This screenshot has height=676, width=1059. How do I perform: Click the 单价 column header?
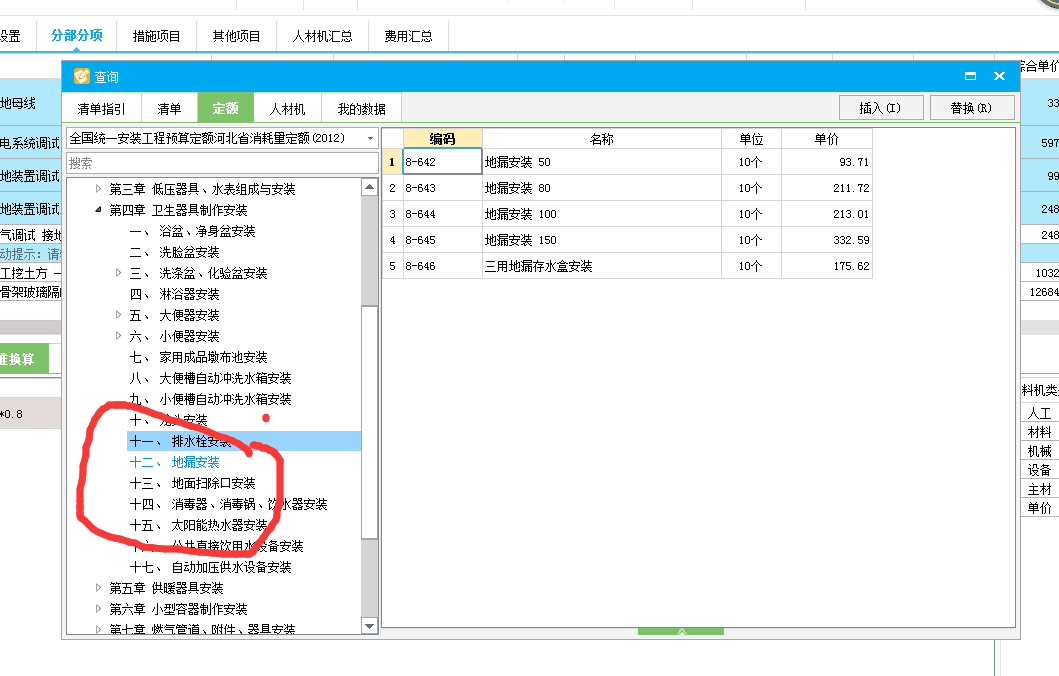(827, 138)
